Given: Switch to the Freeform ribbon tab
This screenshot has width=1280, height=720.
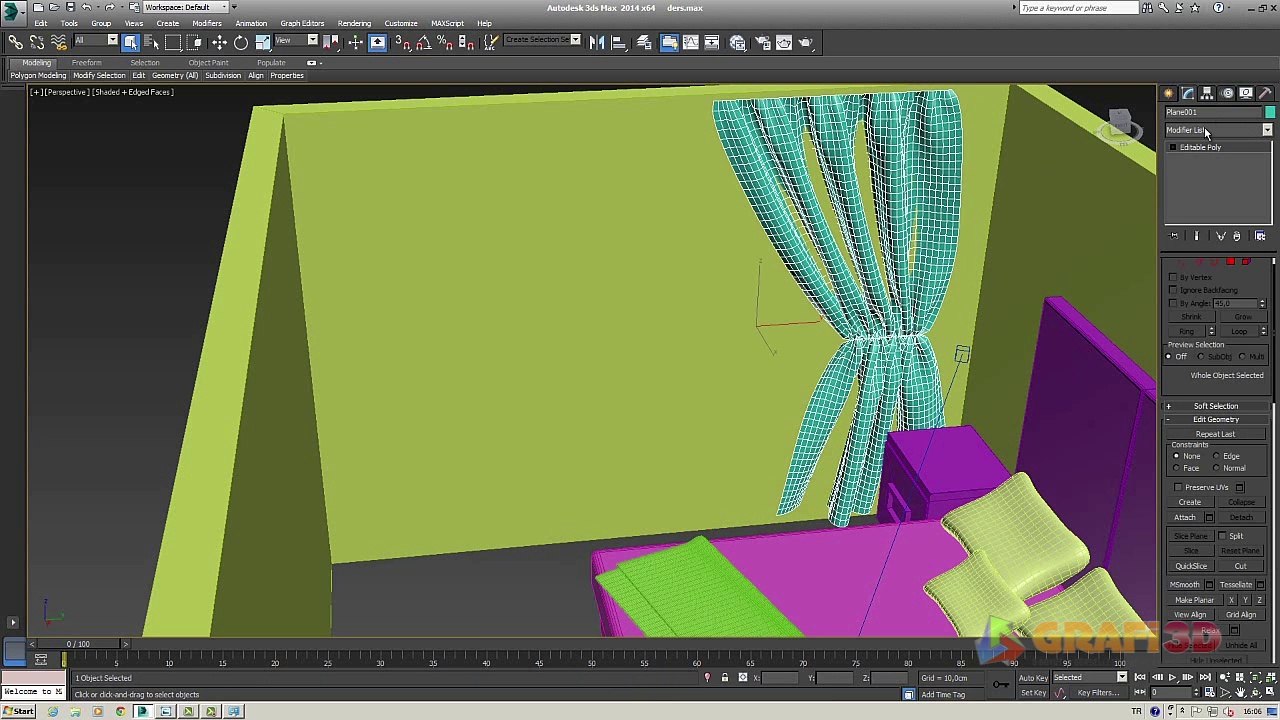Looking at the screenshot, I should click(87, 63).
